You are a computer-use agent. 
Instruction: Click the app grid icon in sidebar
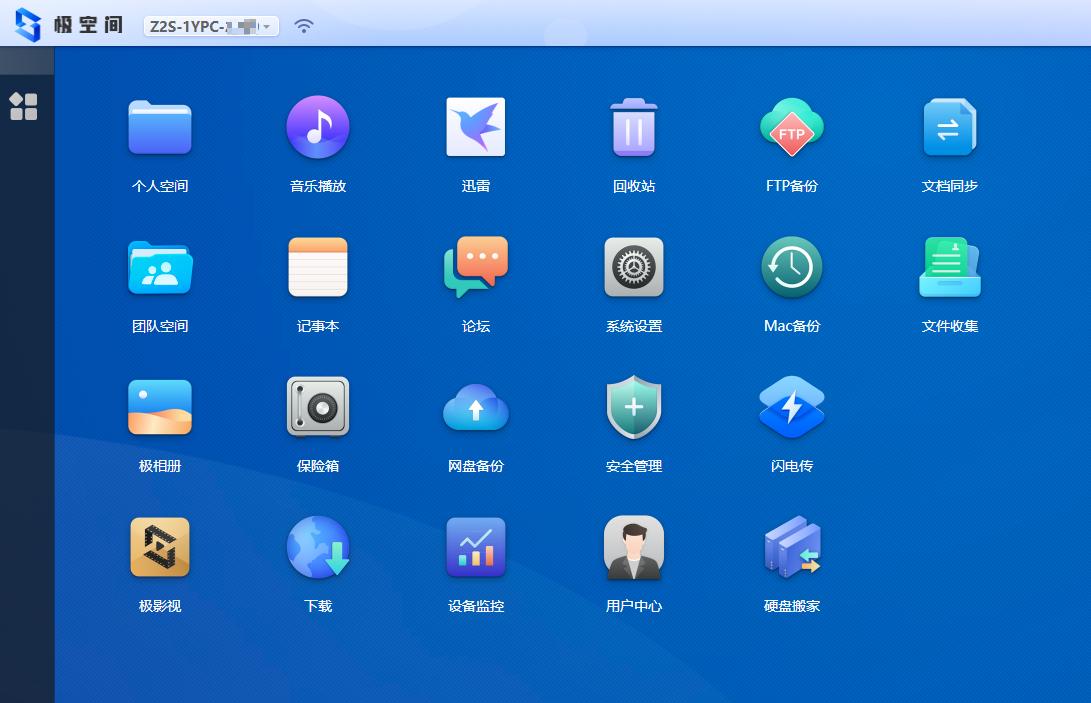23,107
